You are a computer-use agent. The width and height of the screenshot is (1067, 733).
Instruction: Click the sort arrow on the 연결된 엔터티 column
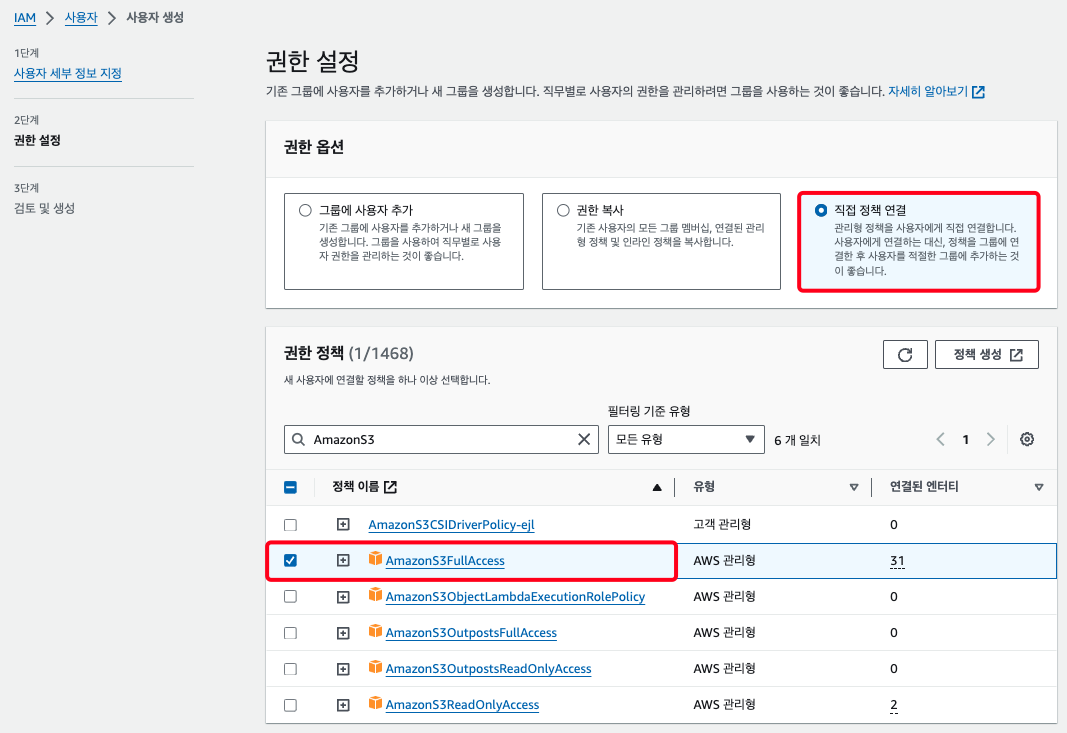coord(1039,488)
